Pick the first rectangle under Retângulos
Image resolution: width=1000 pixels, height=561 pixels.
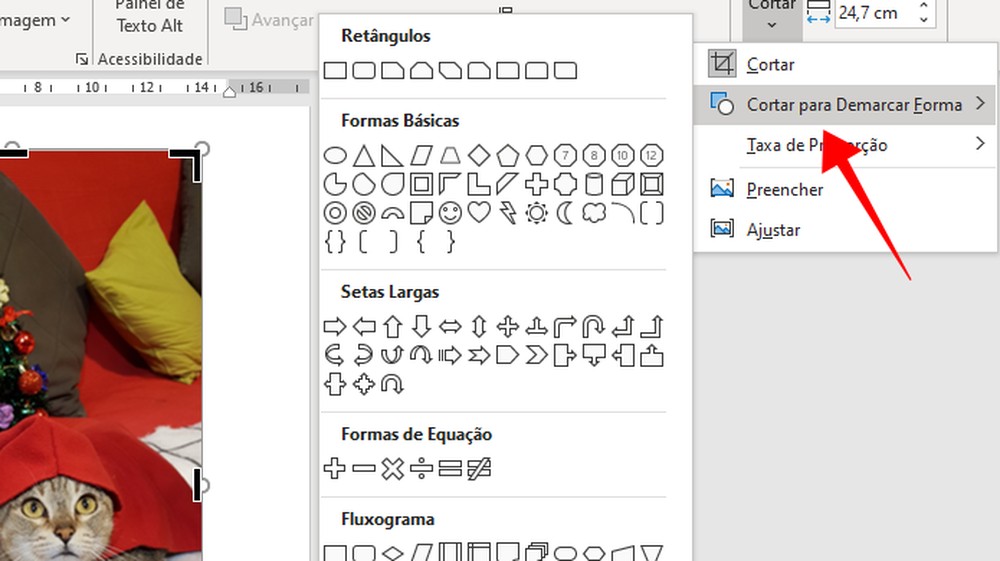click(x=335, y=71)
